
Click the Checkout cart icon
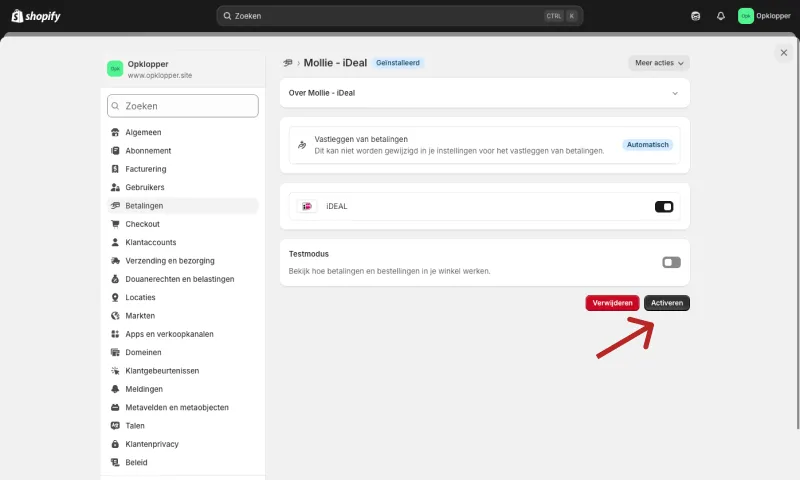tap(115, 224)
